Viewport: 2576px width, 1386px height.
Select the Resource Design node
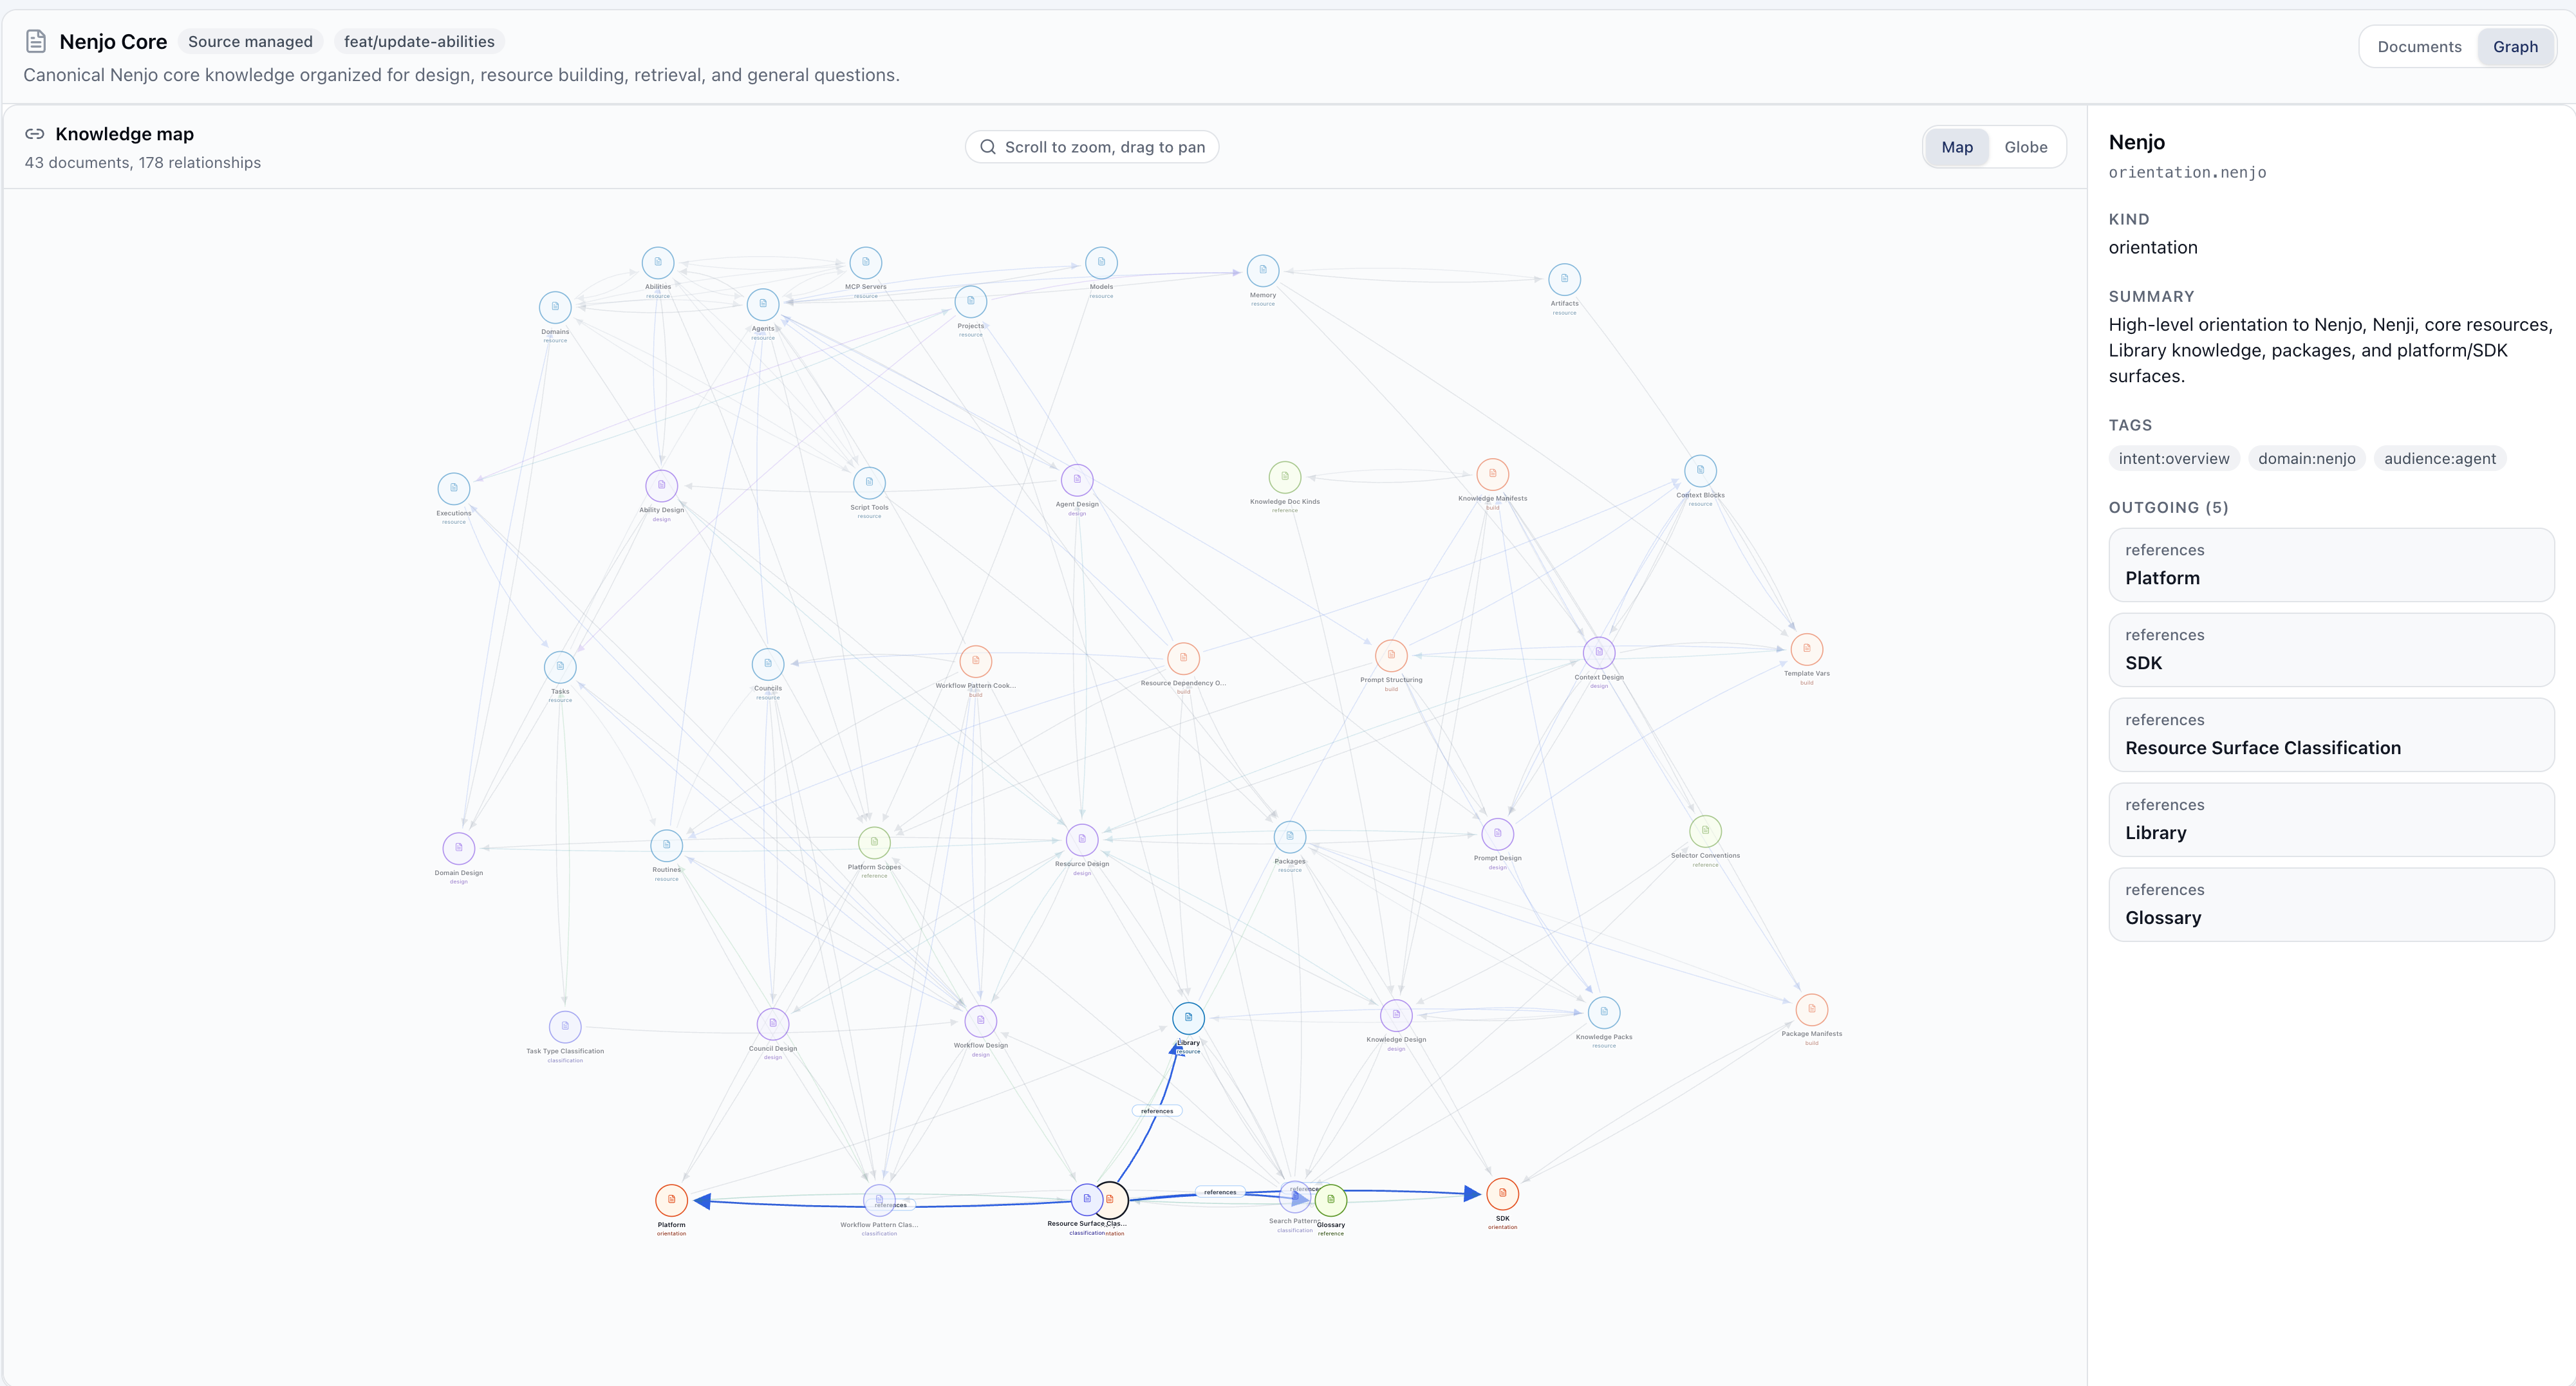pos(1082,839)
